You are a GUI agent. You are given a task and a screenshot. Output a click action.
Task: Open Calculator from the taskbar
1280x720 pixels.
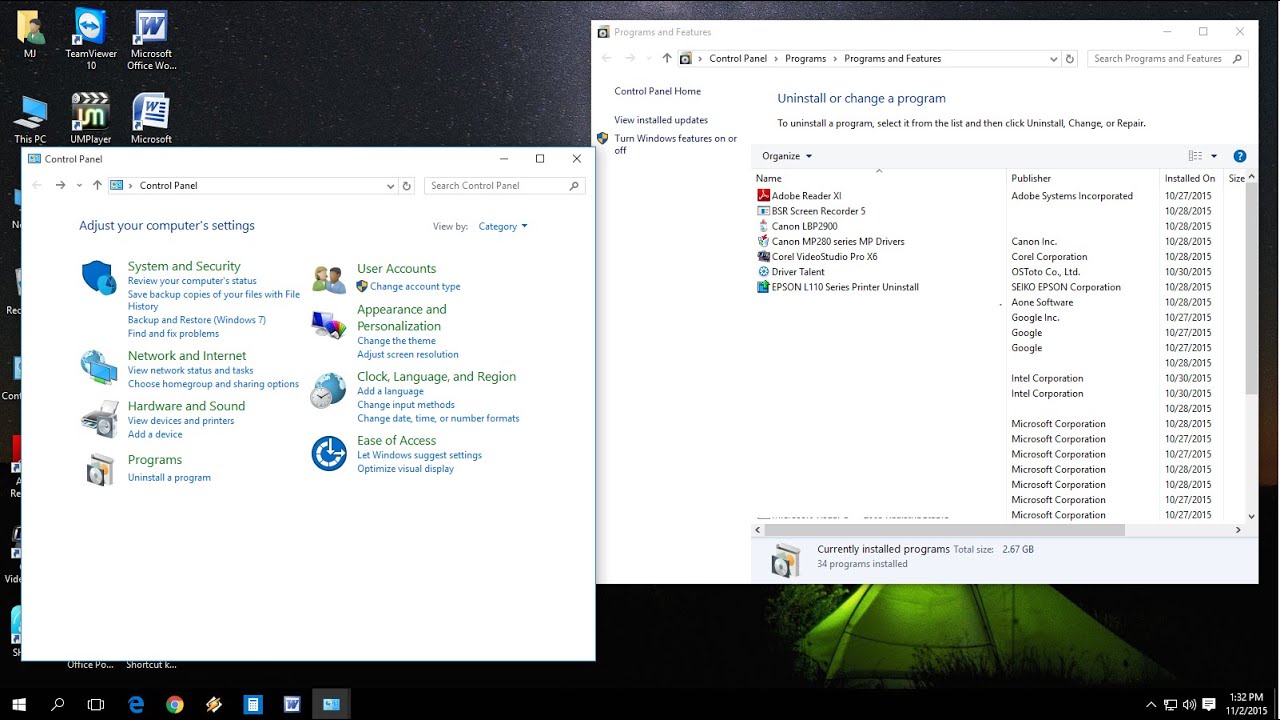[253, 704]
